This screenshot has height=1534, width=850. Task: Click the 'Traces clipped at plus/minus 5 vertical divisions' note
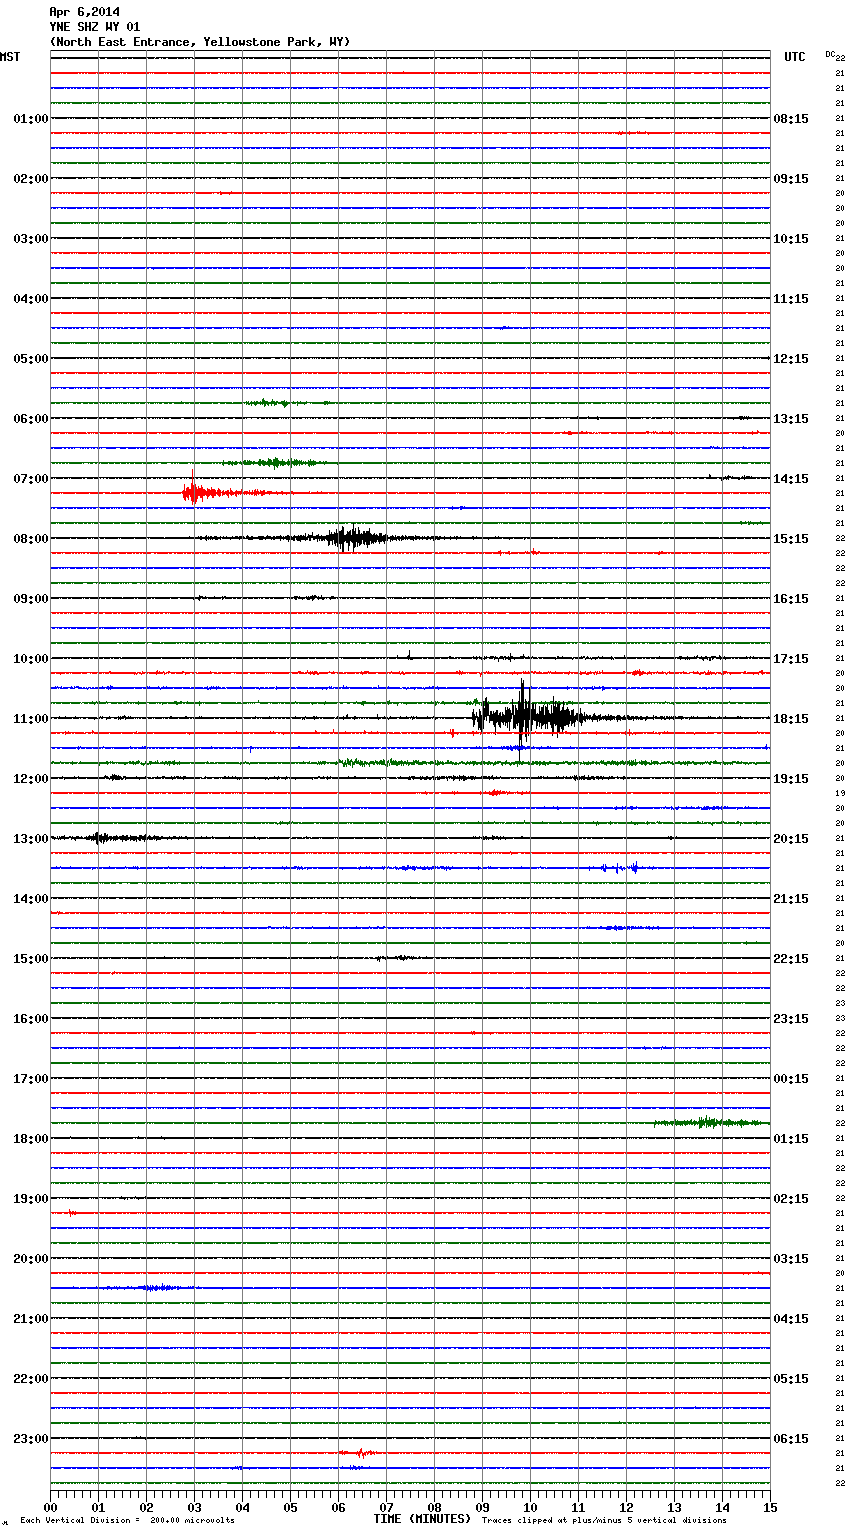tap(604, 1521)
